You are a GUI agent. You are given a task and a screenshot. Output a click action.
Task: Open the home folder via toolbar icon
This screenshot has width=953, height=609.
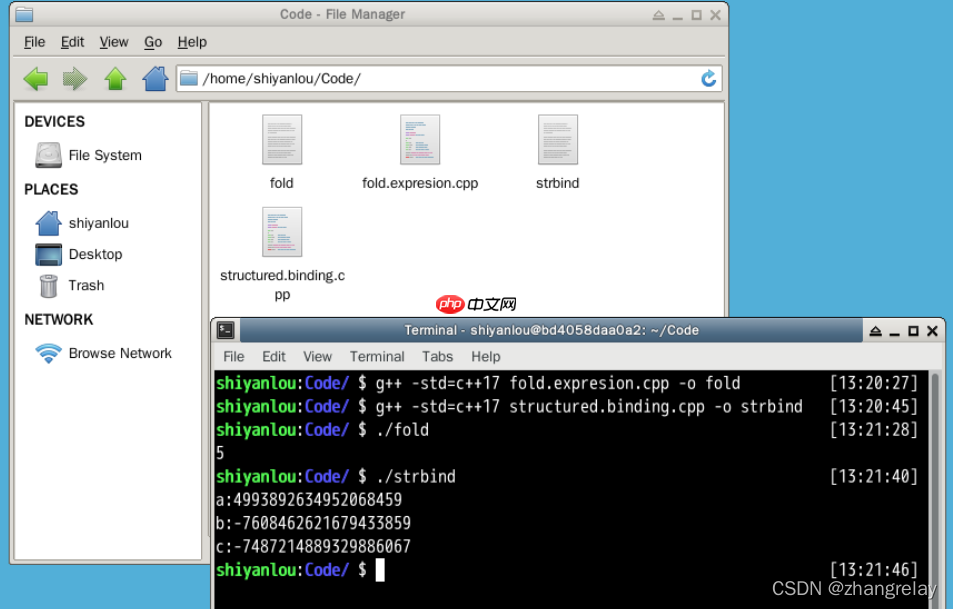154,78
